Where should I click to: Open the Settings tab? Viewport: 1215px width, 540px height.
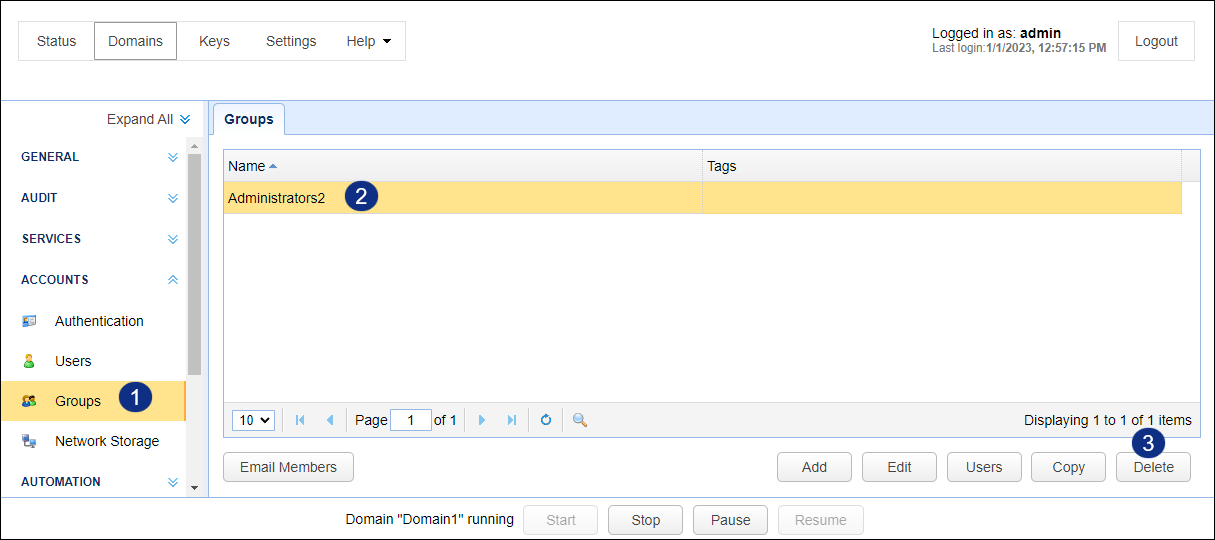click(x=291, y=41)
